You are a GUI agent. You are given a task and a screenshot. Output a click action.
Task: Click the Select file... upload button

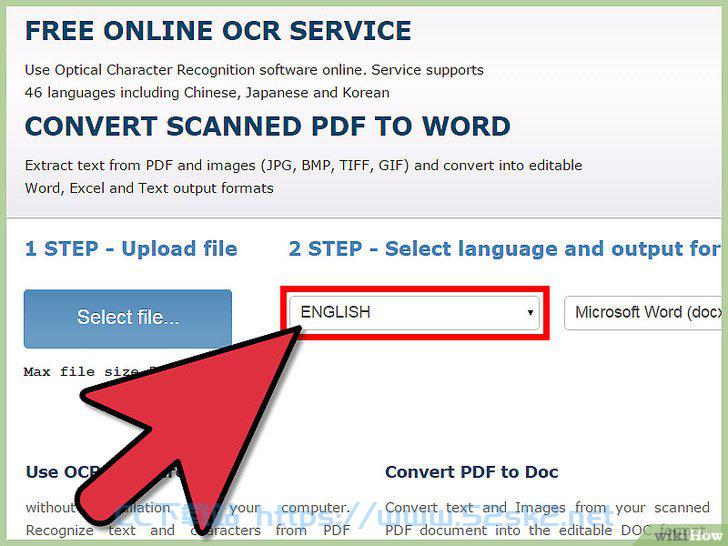pyautogui.click(x=128, y=318)
